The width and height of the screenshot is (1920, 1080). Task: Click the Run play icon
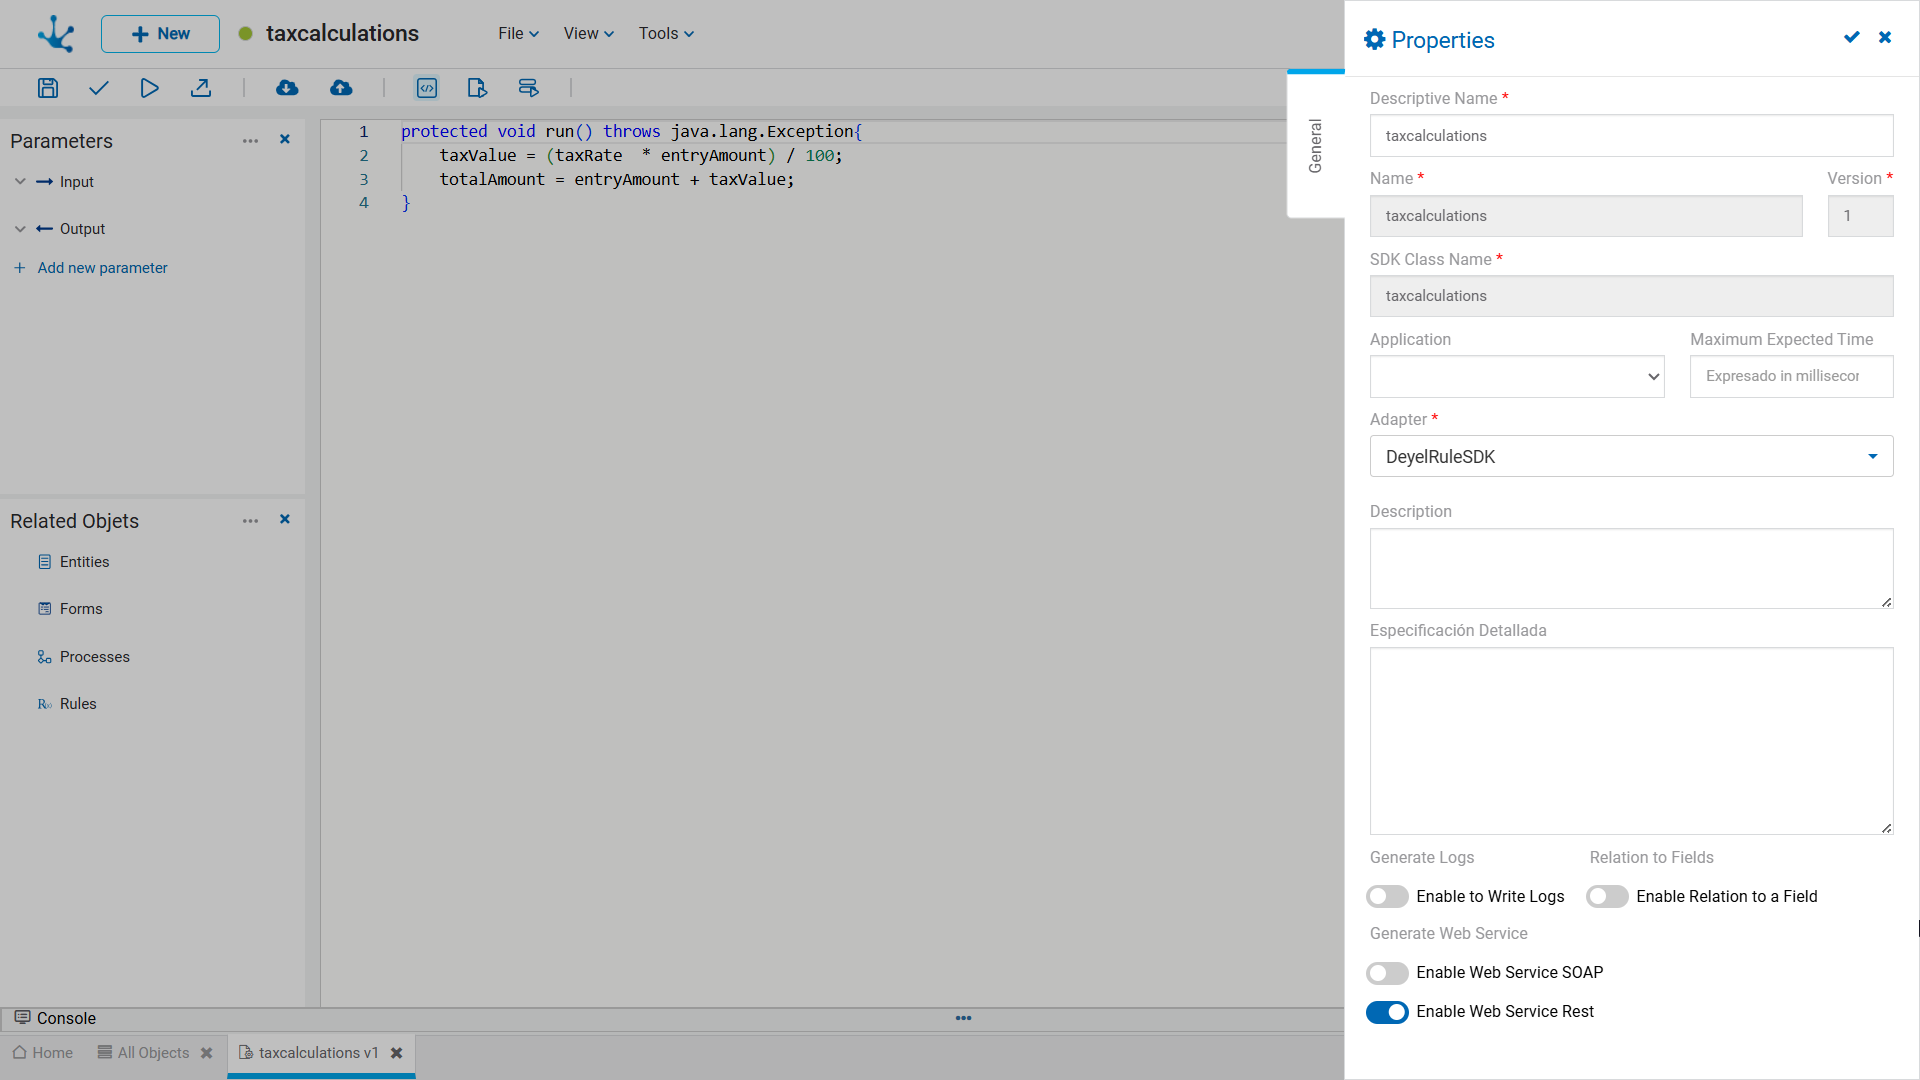pos(149,88)
